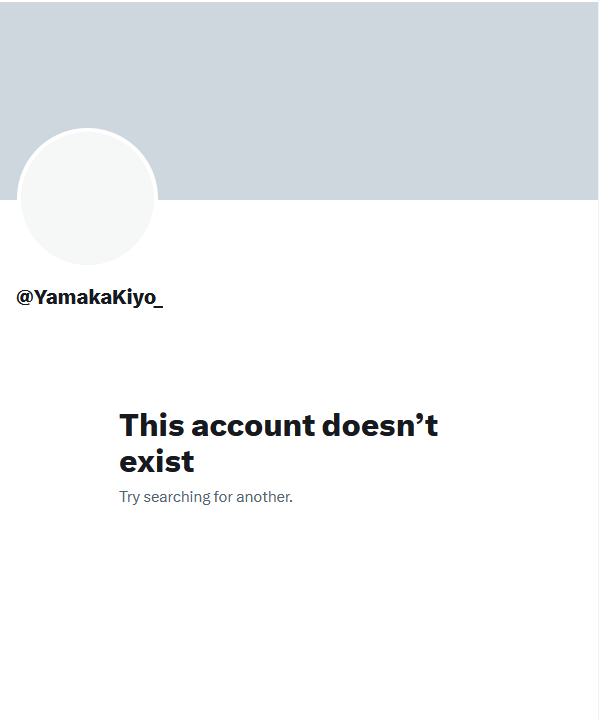Screen dimensions: 601x721
Task: Click the "Kiyo" part of the handle
Action: 134,298
